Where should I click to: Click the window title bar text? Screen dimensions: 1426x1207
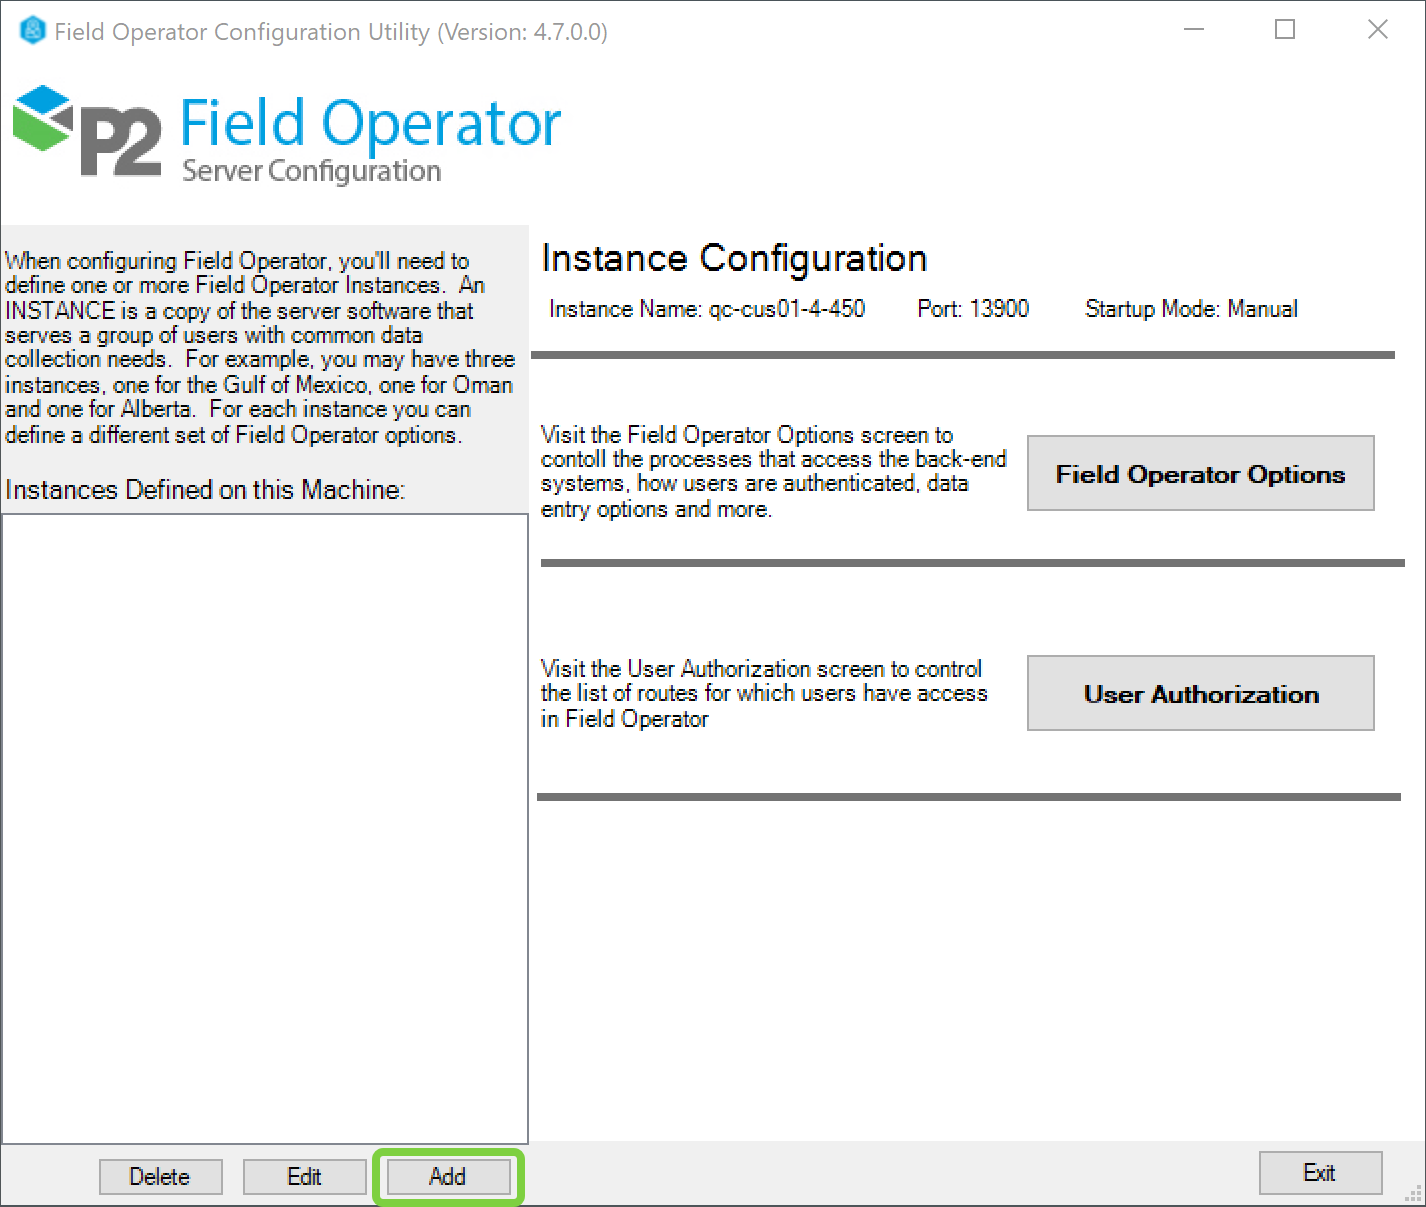coord(330,32)
